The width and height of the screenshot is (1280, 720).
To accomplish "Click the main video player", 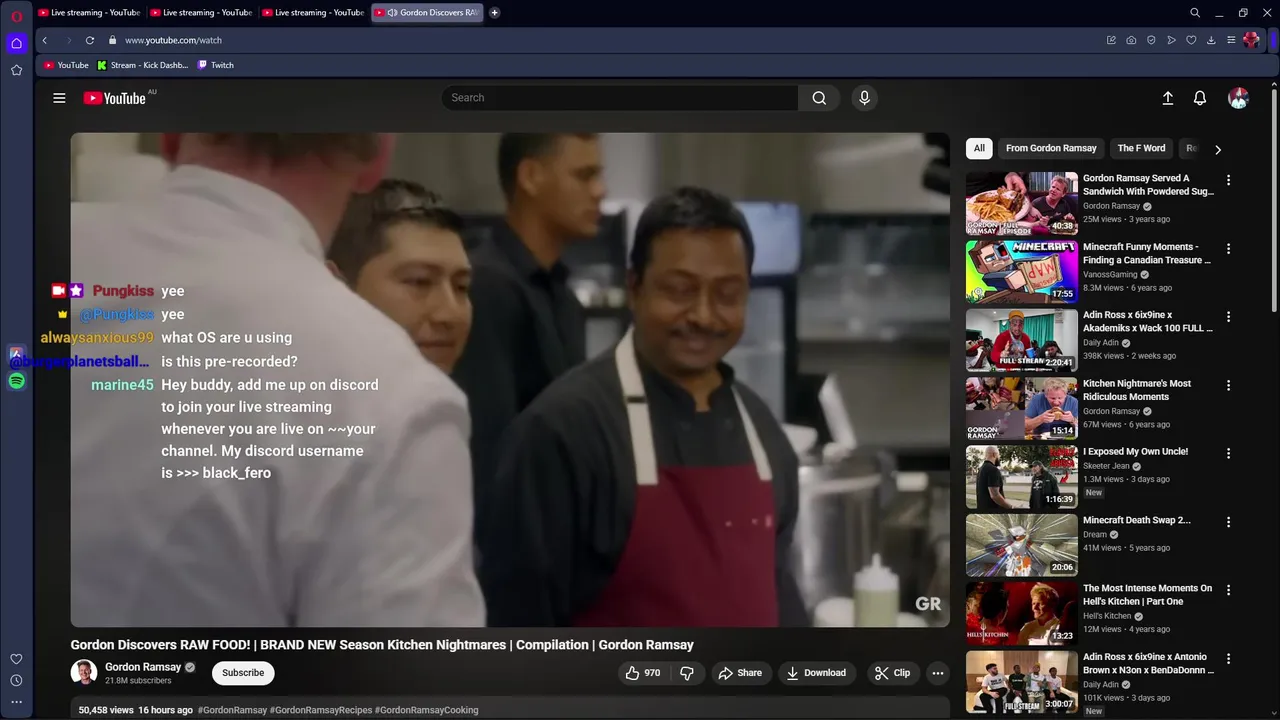I will click(510, 380).
